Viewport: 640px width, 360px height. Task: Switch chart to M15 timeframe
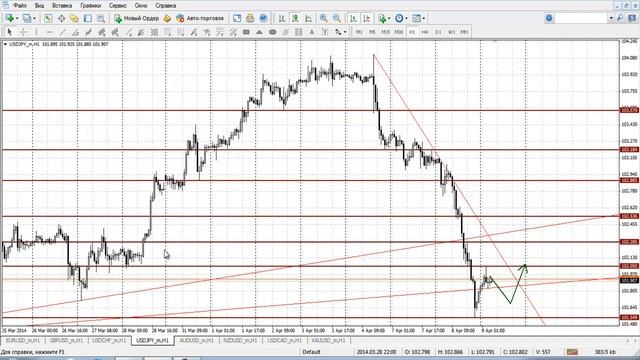coord(385,32)
